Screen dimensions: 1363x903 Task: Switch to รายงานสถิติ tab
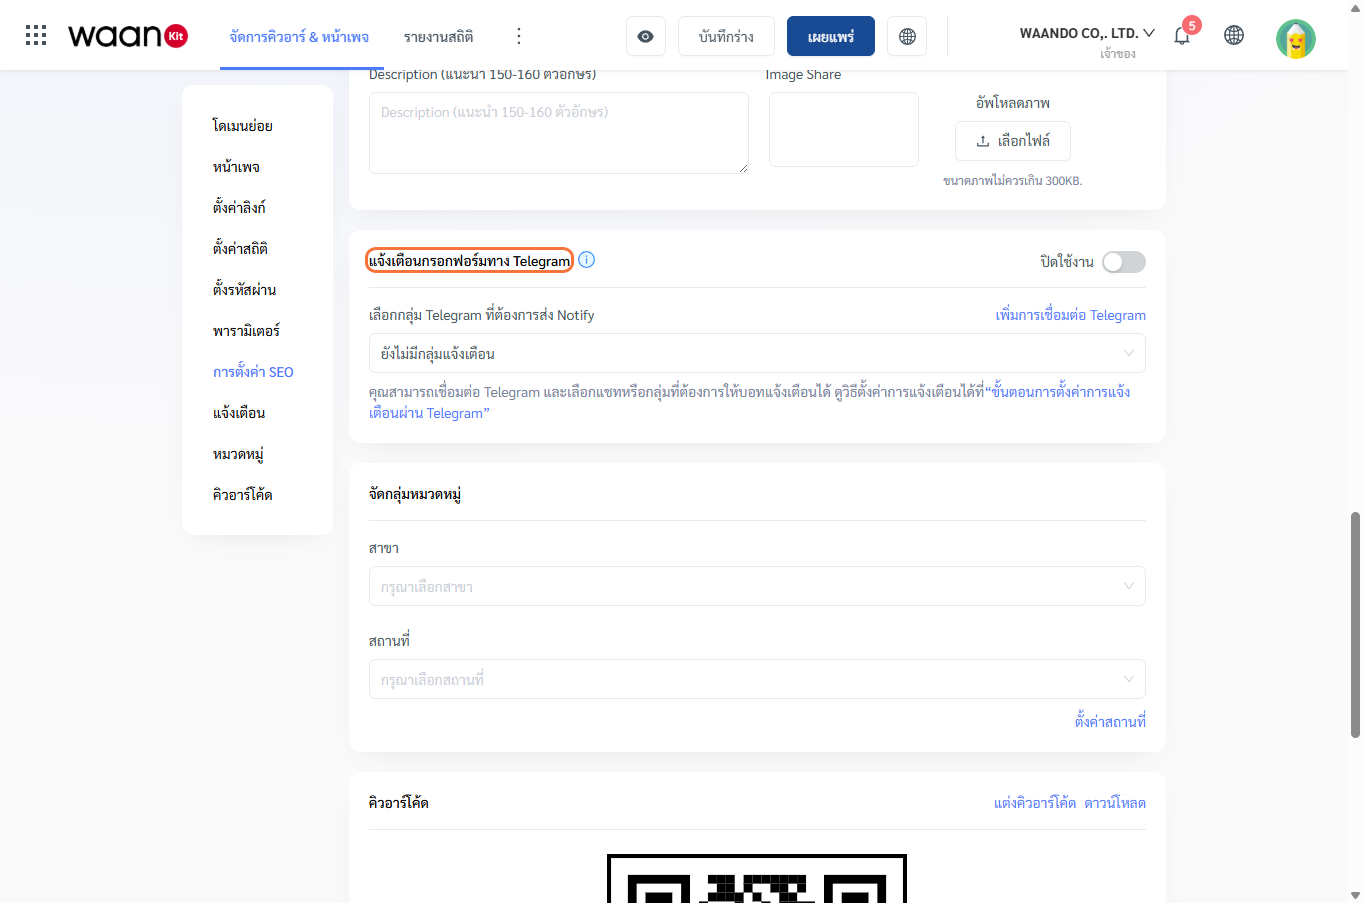[439, 37]
